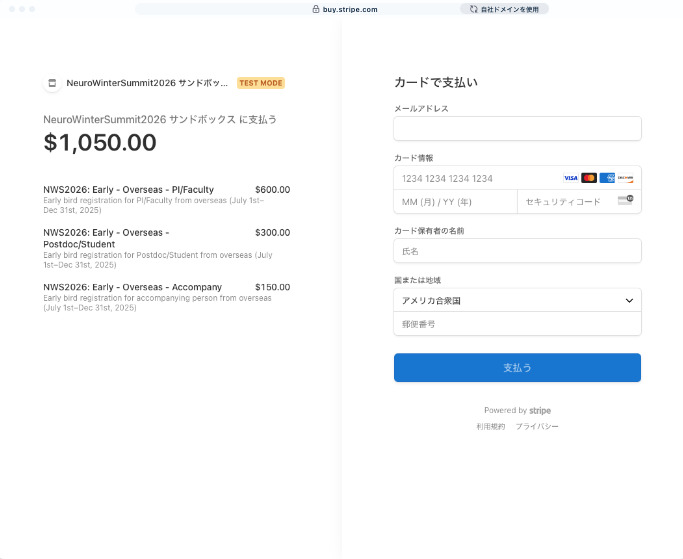Screen dimensions: 683x559
Task: Open the 利用規約 terms link
Action: [490, 427]
